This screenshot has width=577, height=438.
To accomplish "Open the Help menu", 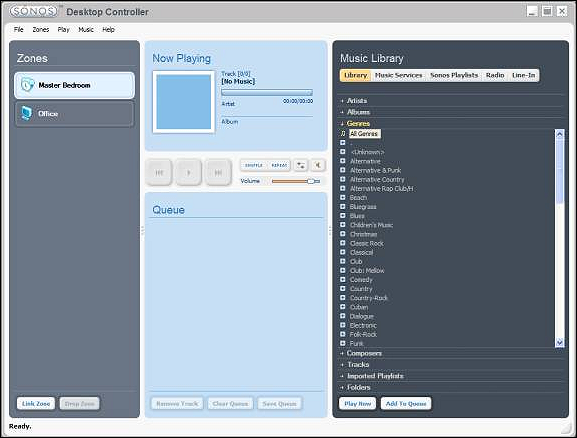I will 108,29.
